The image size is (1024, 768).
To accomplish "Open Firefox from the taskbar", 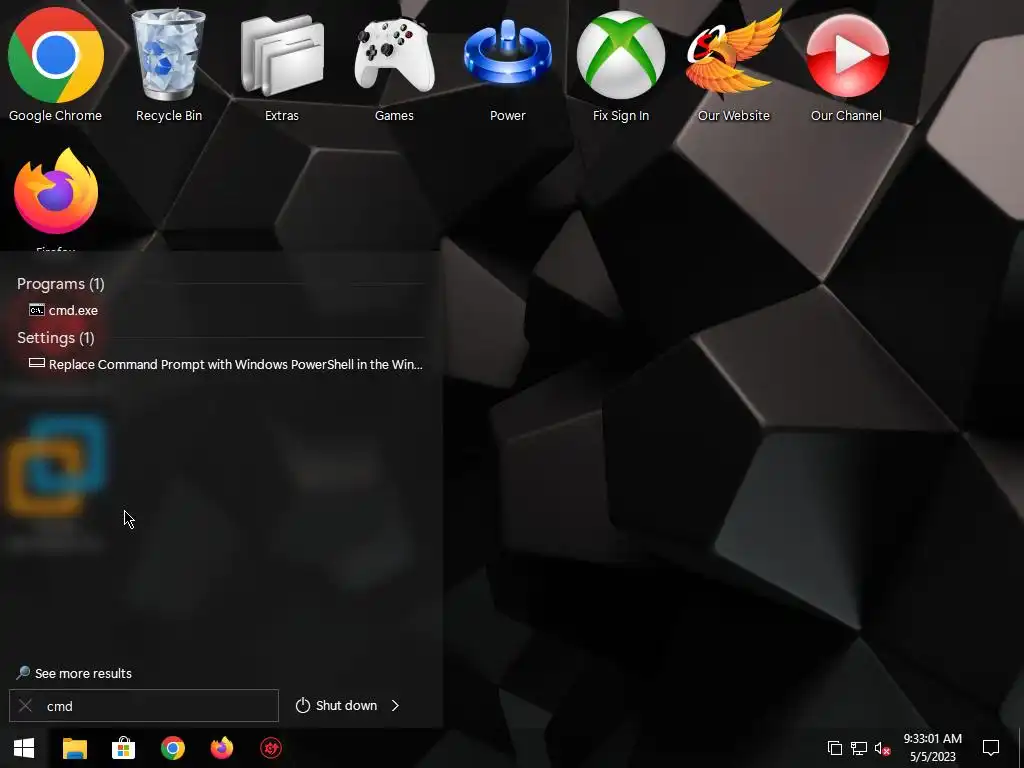I will [x=222, y=748].
